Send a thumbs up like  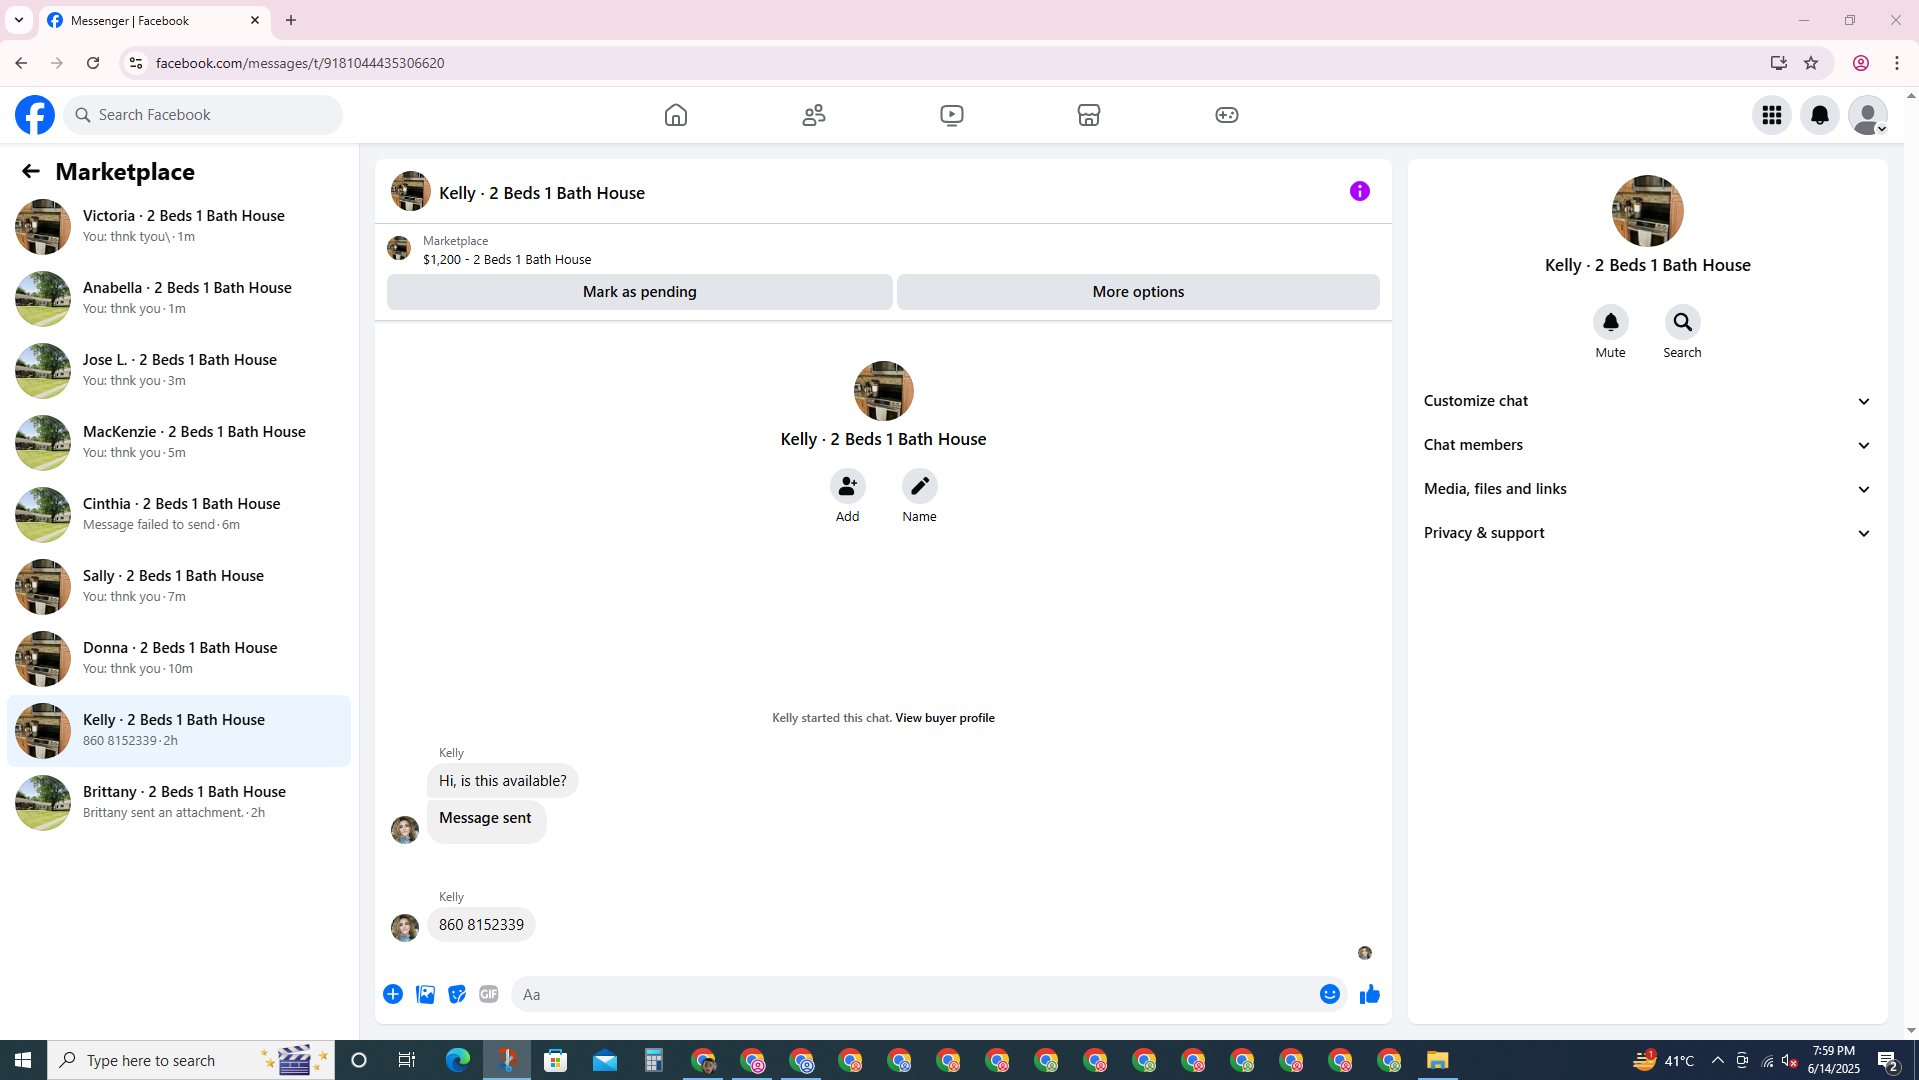click(x=1370, y=994)
